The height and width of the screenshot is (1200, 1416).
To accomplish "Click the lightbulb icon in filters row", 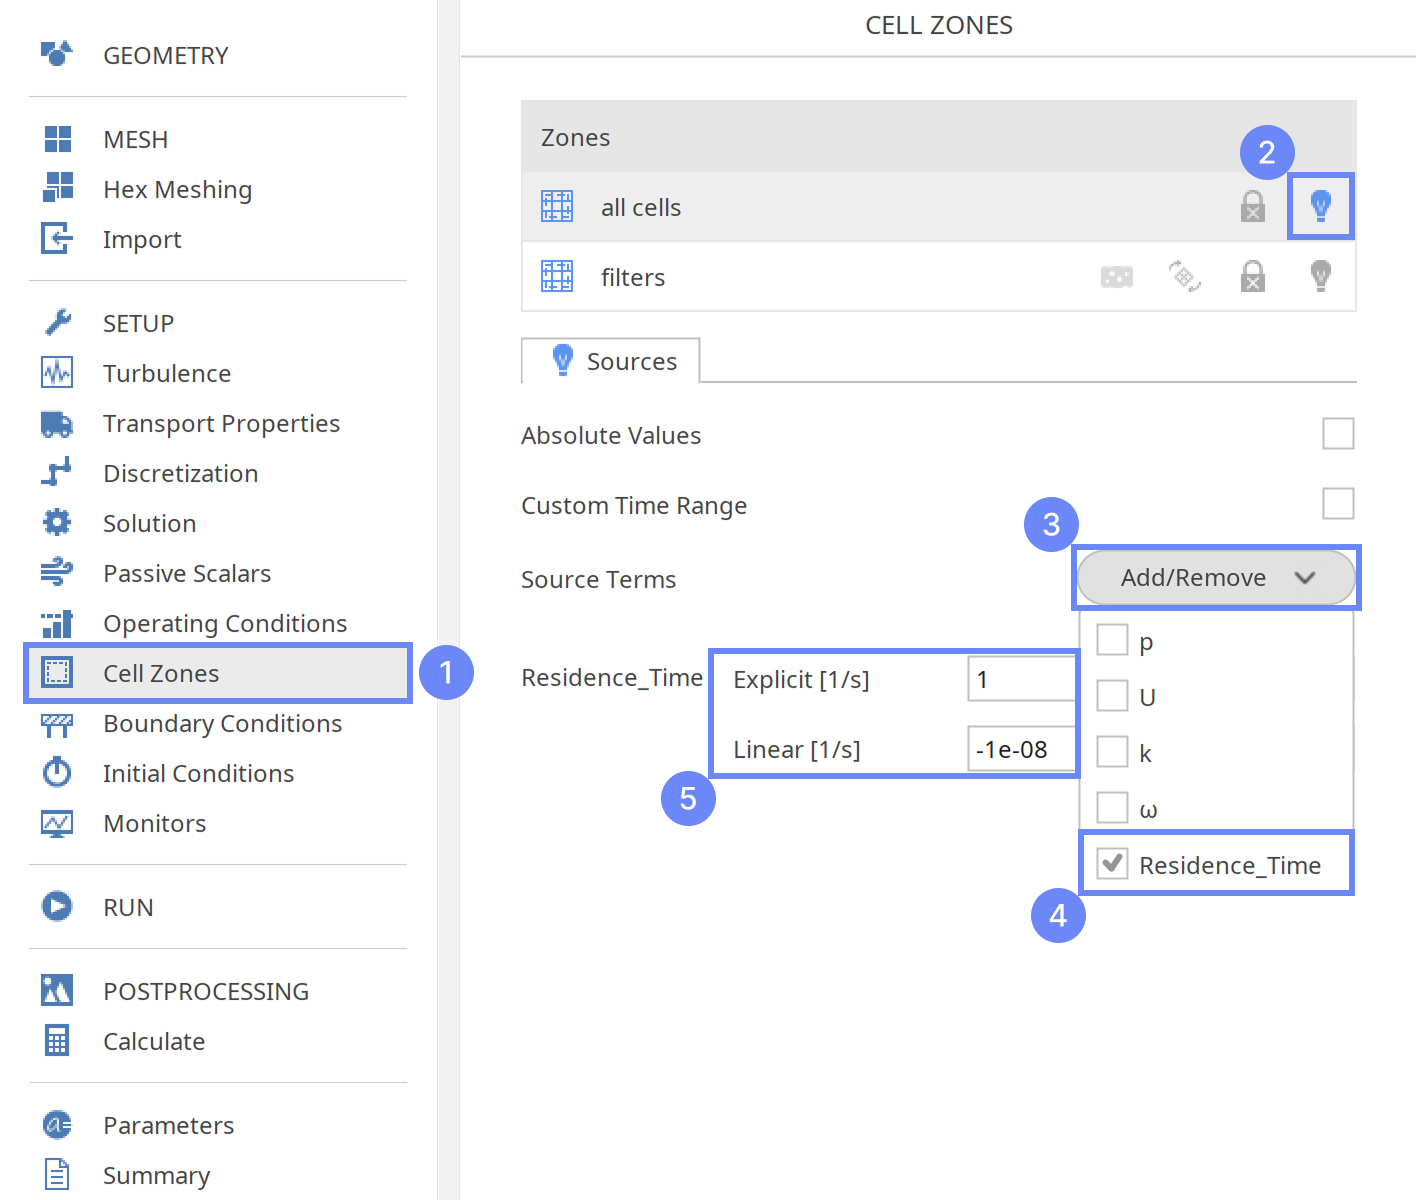I will (x=1320, y=276).
